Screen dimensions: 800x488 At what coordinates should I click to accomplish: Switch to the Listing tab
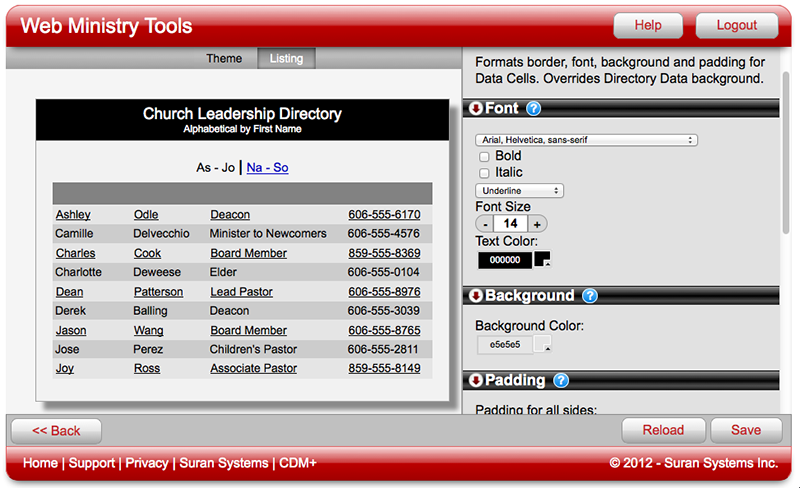286,59
